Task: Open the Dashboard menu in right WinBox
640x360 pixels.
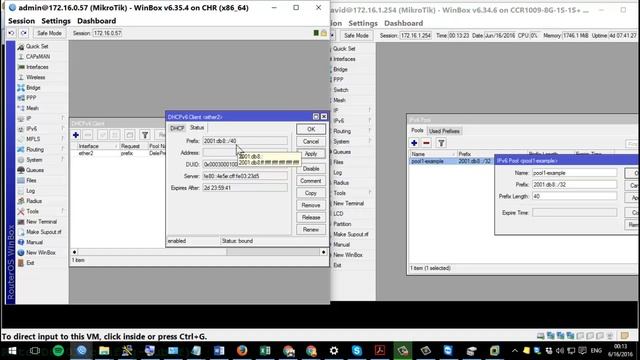Action: [403, 23]
